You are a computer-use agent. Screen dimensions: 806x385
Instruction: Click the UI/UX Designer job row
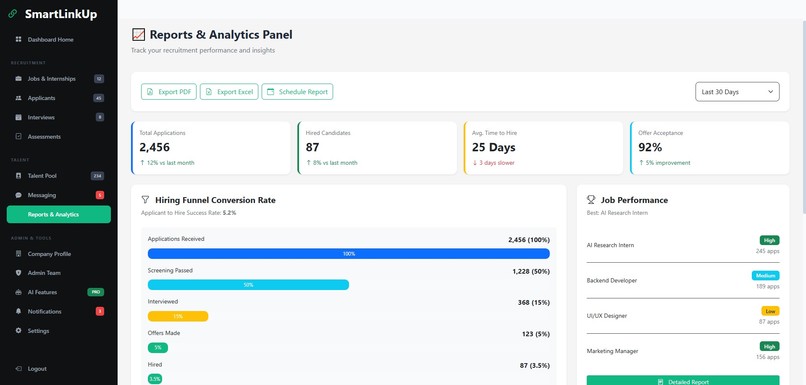(x=683, y=316)
